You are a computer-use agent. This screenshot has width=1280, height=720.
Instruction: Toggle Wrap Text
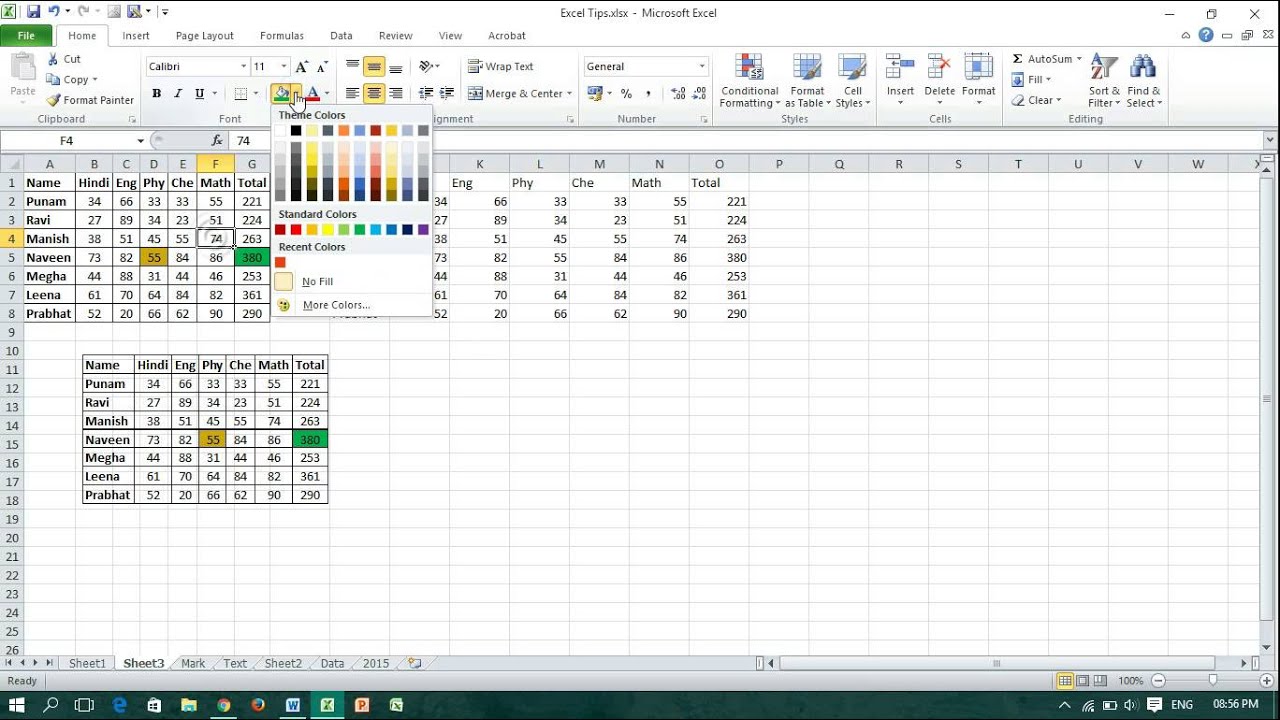point(501,67)
